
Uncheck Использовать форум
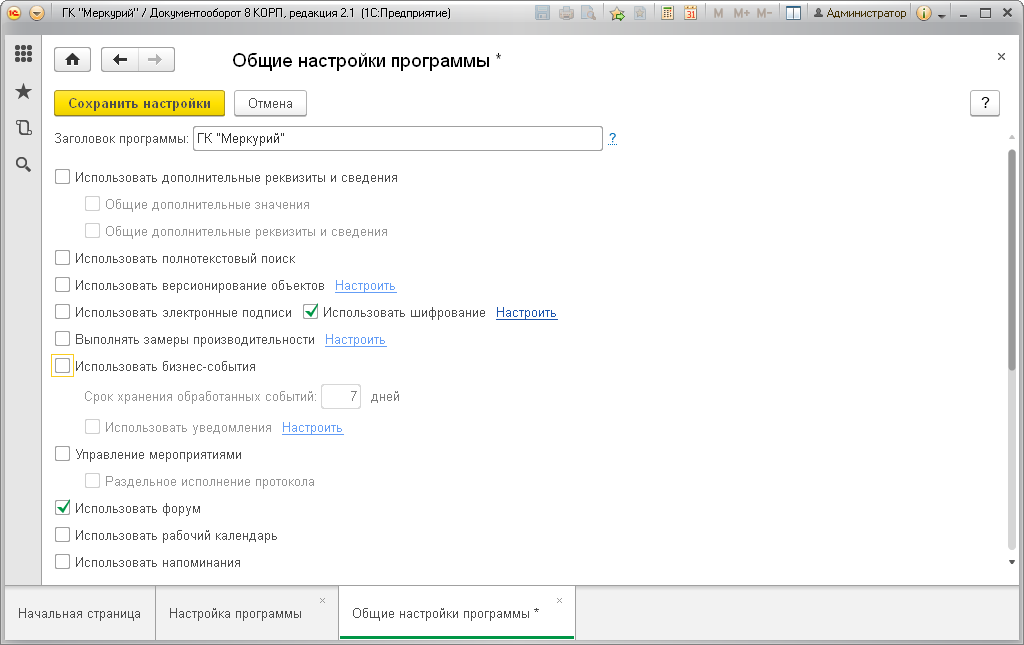pyautogui.click(x=62, y=508)
